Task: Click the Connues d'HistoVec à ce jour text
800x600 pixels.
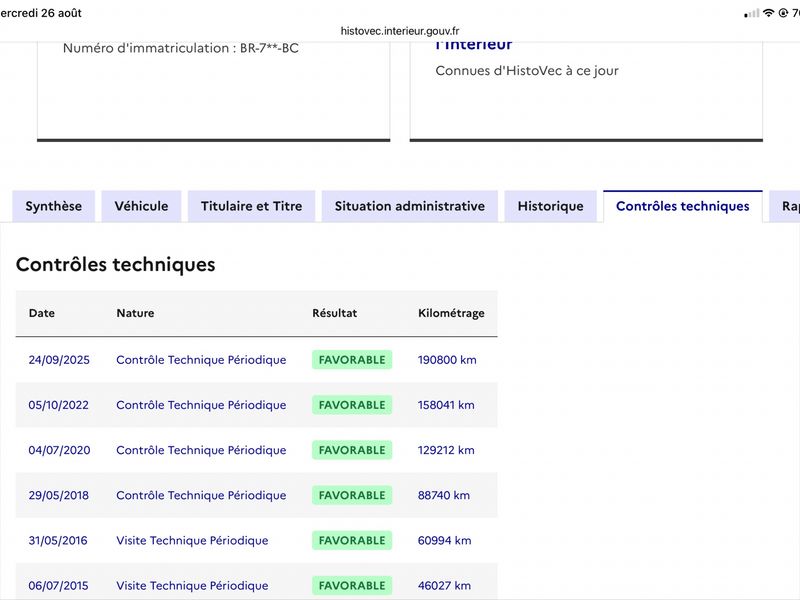Action: tap(527, 71)
